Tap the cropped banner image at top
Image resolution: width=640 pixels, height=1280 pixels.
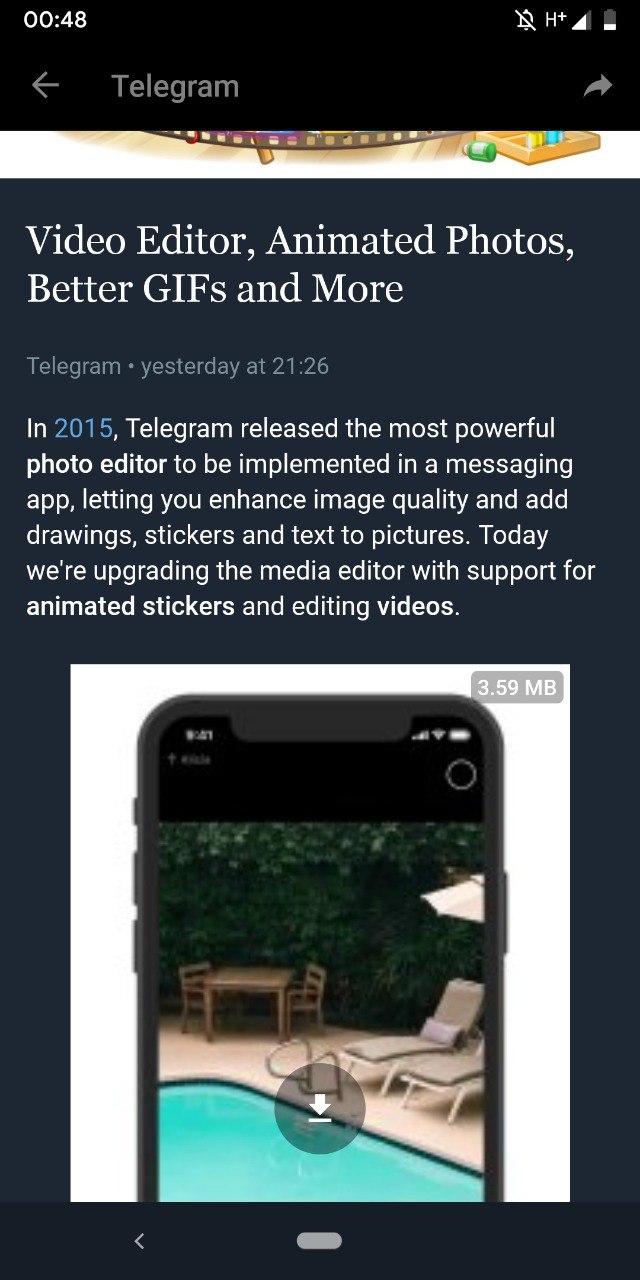[320, 154]
